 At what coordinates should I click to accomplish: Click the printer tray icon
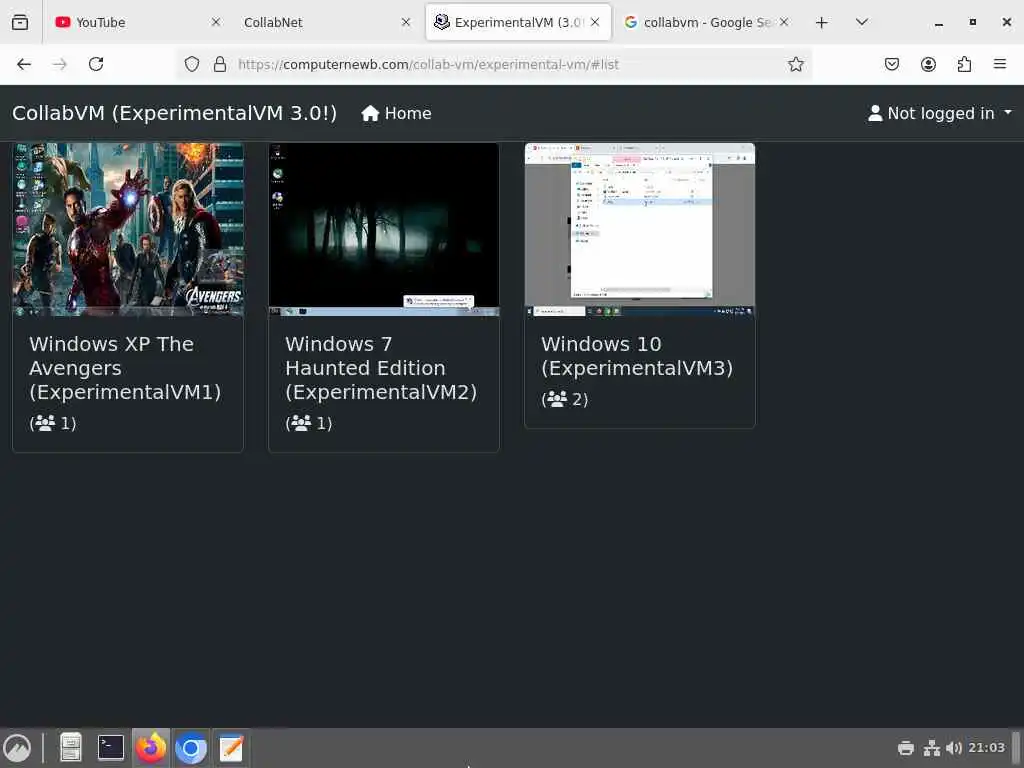pyautogui.click(x=906, y=748)
